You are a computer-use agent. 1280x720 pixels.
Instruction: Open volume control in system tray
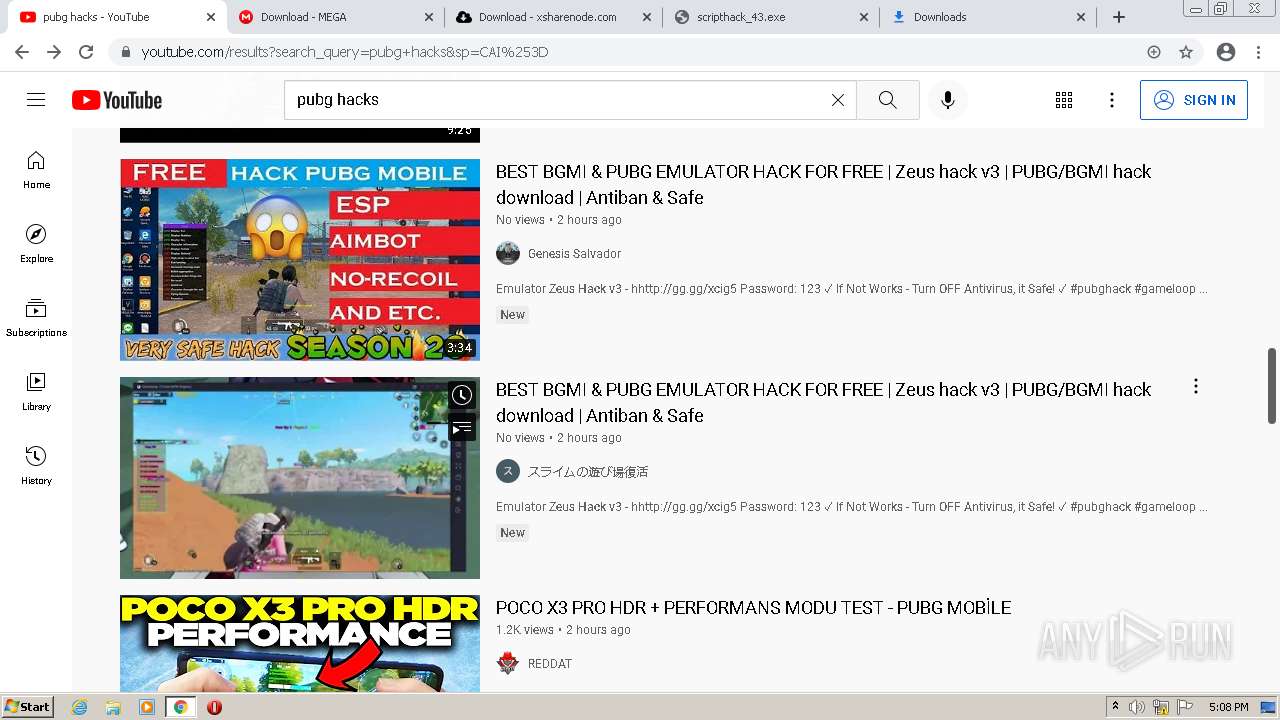[x=1137, y=707]
